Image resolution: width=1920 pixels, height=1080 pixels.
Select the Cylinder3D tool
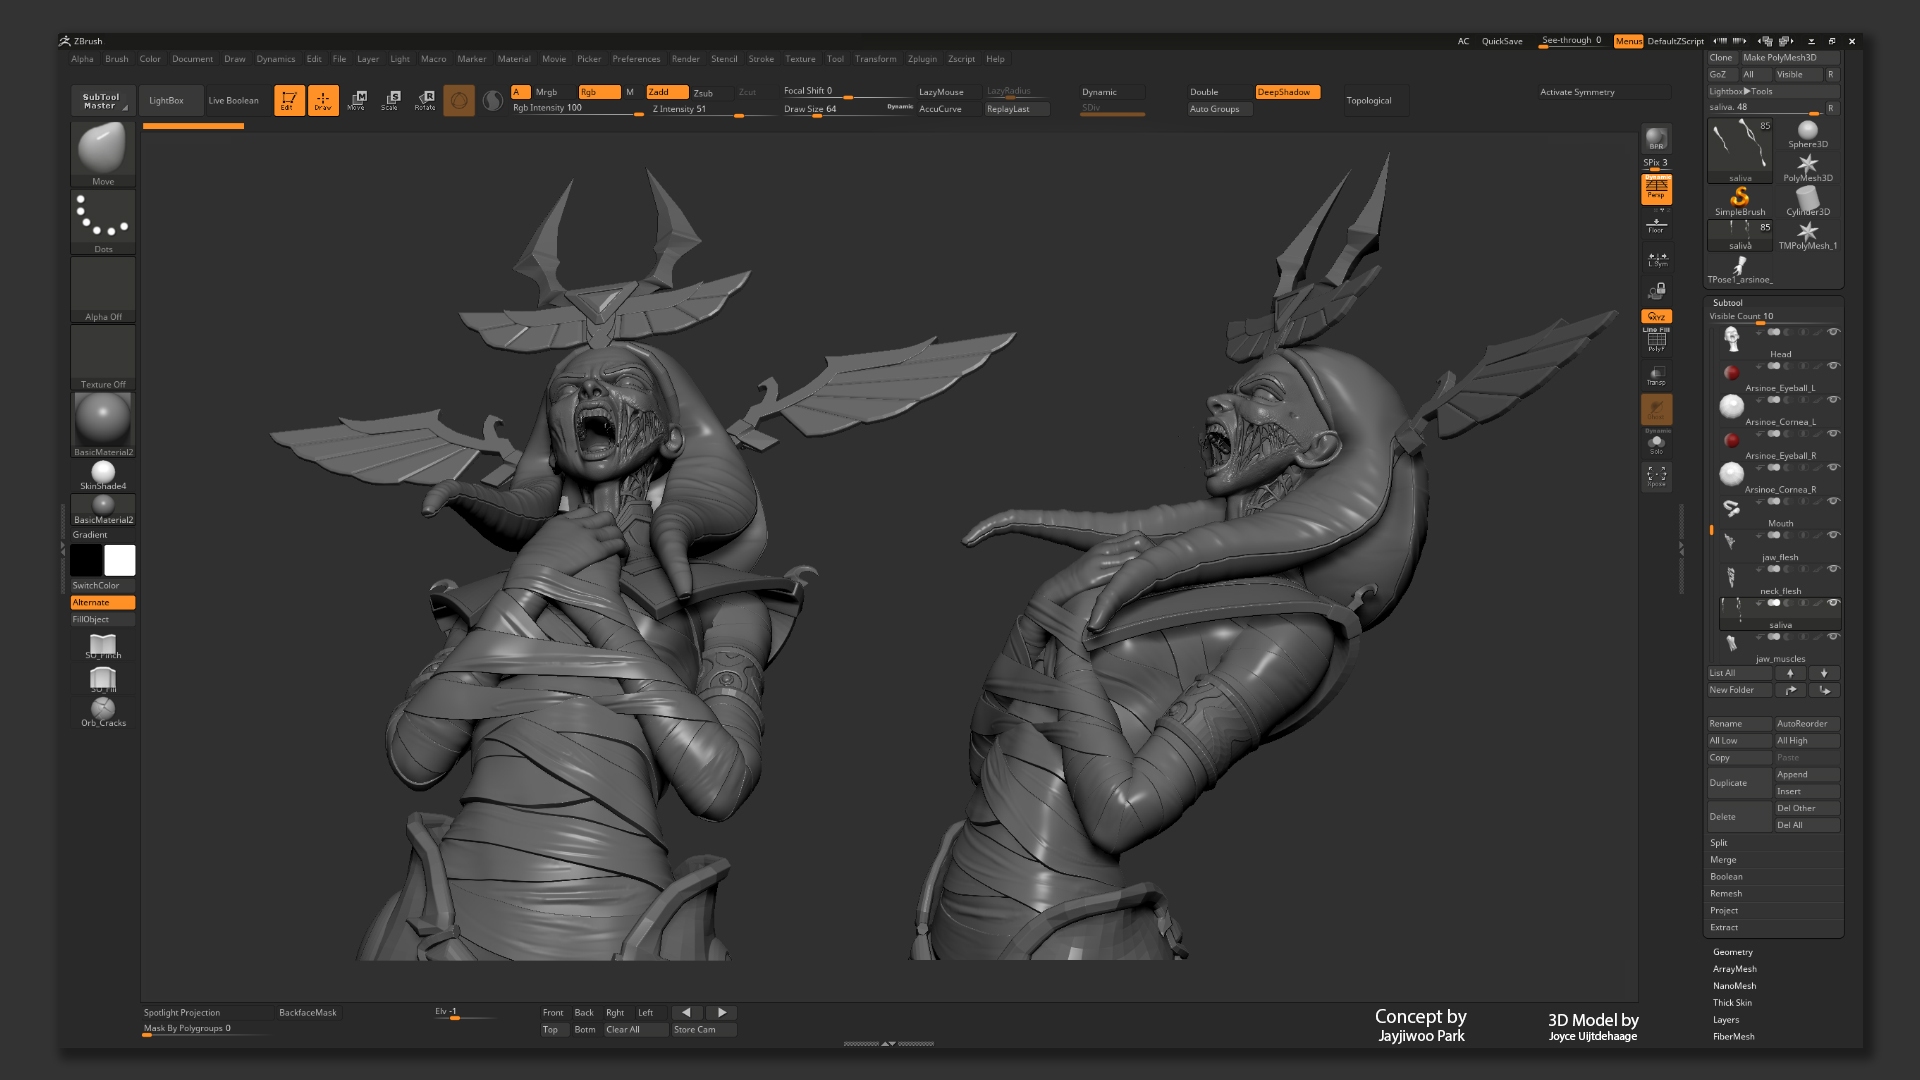(x=1807, y=201)
